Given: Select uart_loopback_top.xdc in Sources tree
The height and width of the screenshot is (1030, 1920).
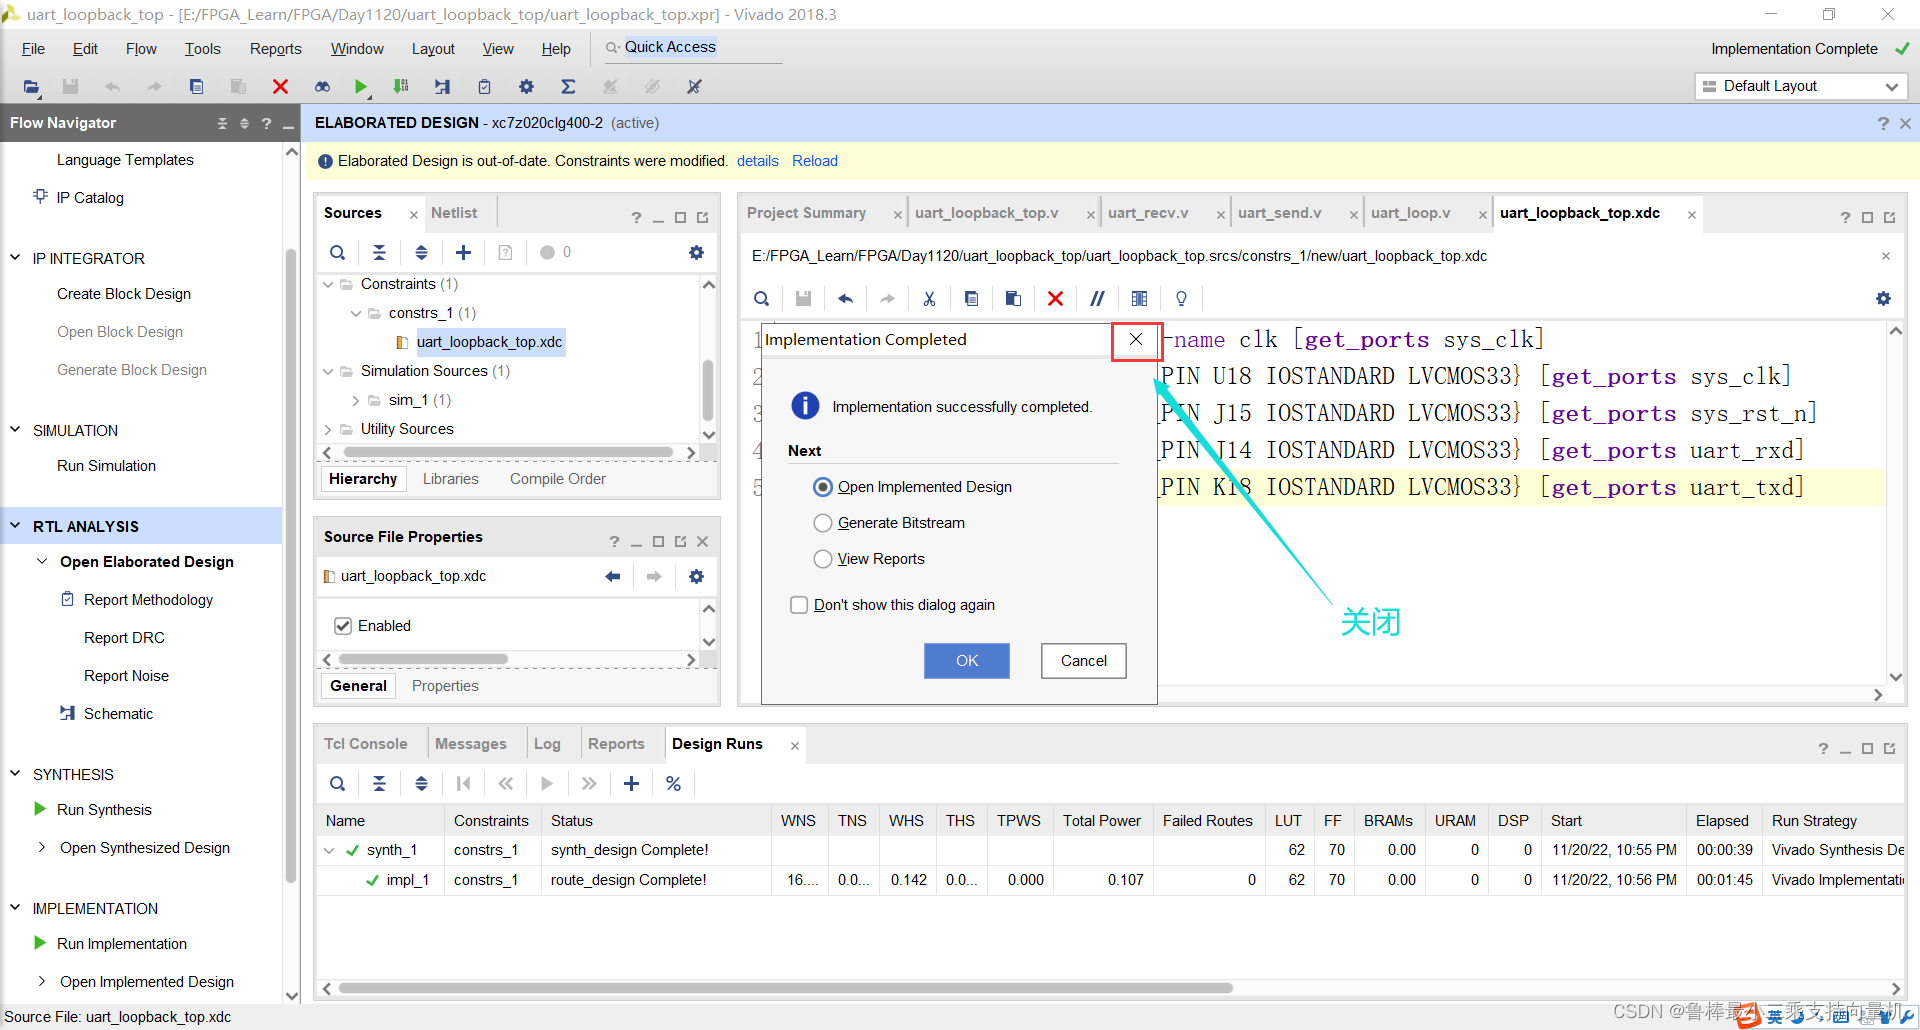Looking at the screenshot, I should tap(489, 342).
